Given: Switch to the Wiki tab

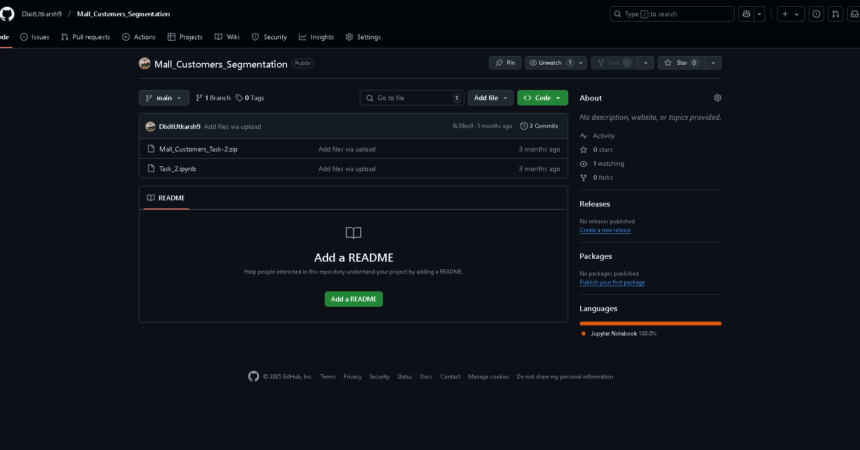Looking at the screenshot, I should (x=227, y=37).
